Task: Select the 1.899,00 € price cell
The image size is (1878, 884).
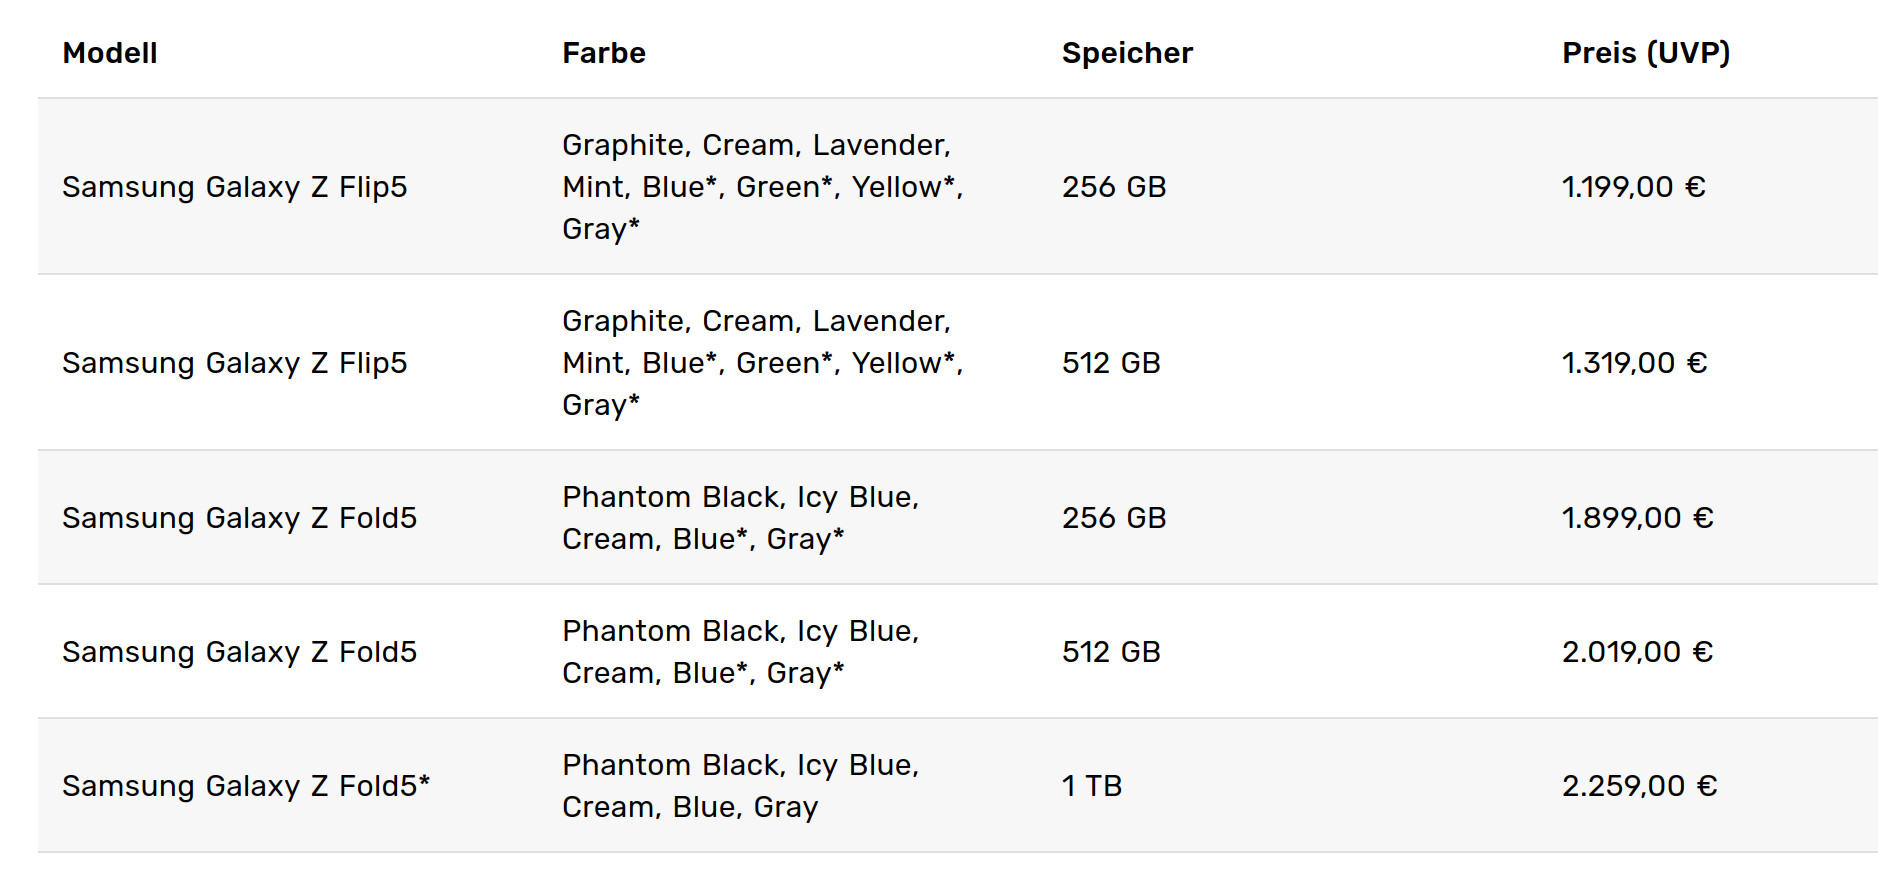Action: 1637,518
